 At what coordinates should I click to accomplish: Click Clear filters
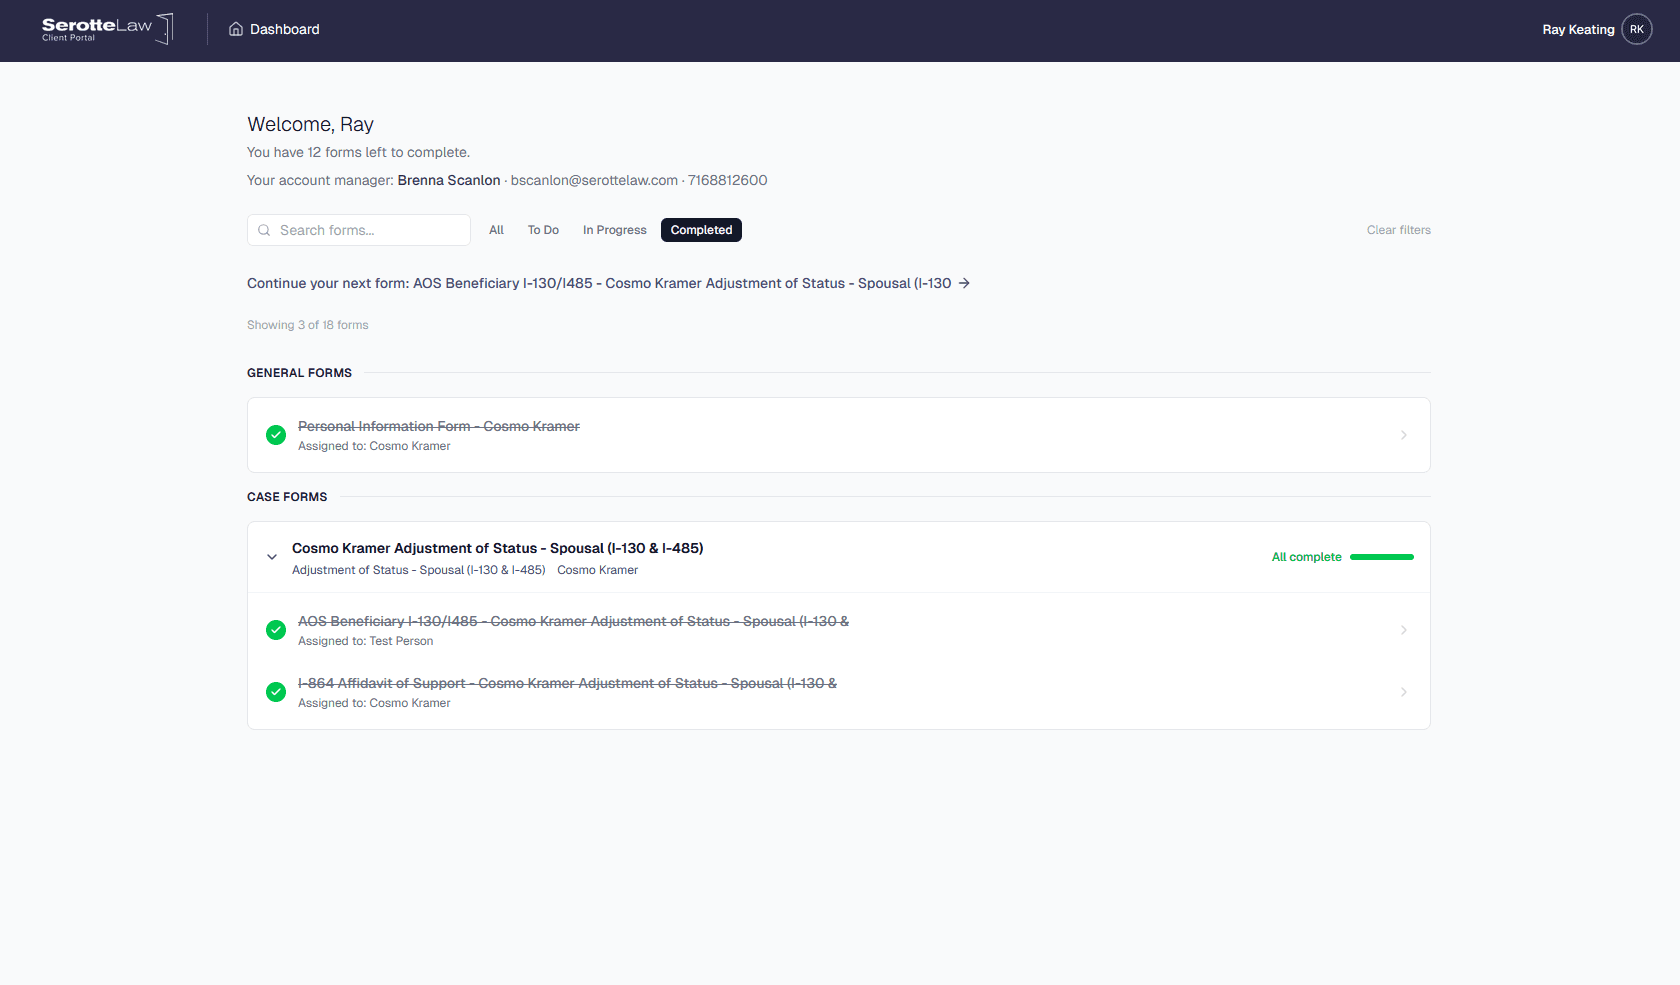coord(1398,230)
